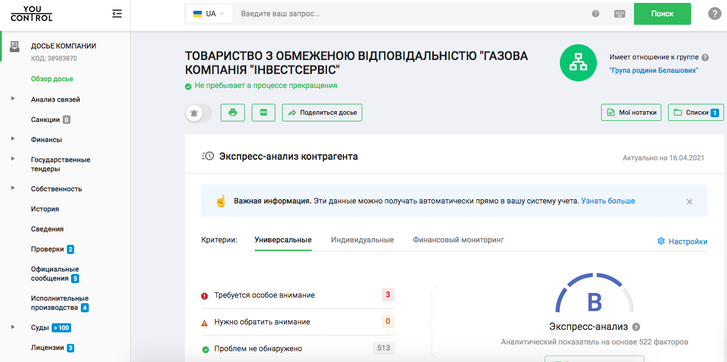The height and width of the screenshot is (362, 727).
Task: Open Списки button
Action: tap(695, 113)
